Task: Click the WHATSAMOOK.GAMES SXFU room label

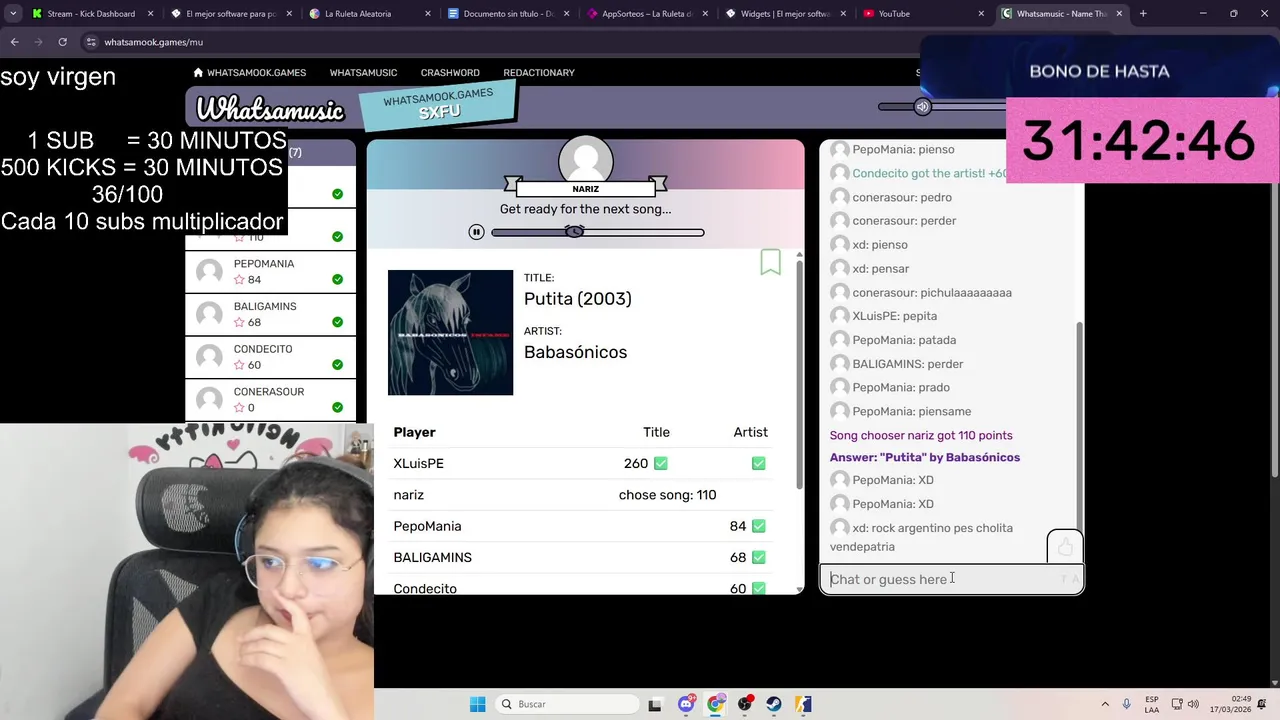Action: coord(439,104)
